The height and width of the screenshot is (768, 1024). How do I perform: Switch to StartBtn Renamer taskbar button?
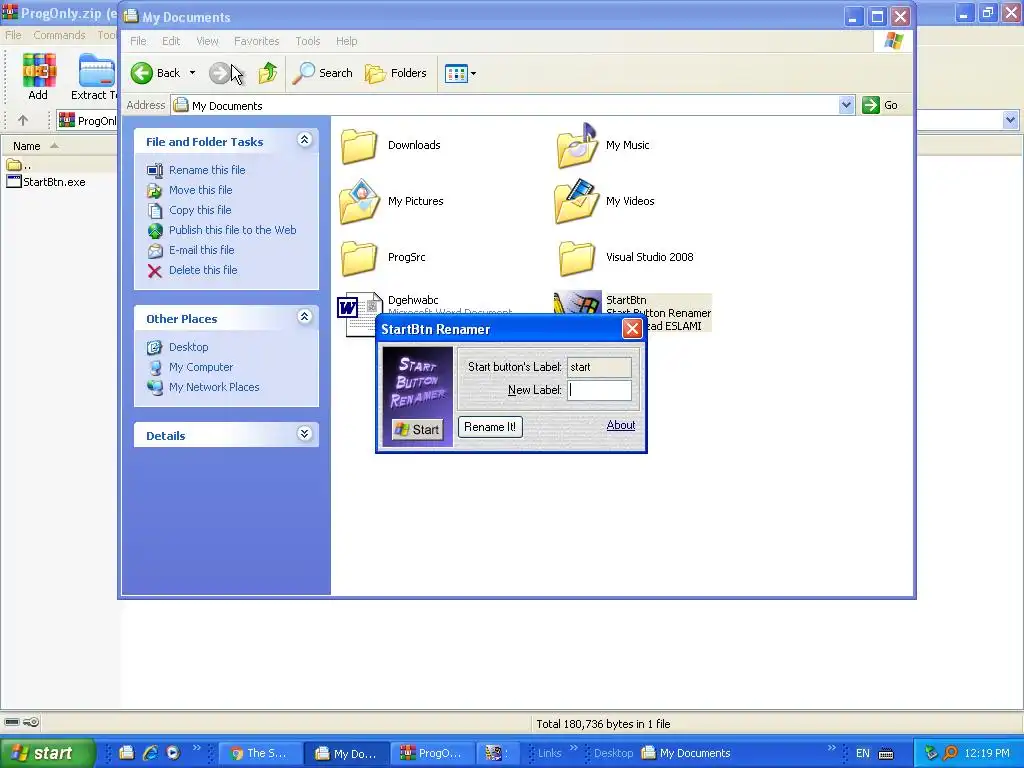[497, 753]
